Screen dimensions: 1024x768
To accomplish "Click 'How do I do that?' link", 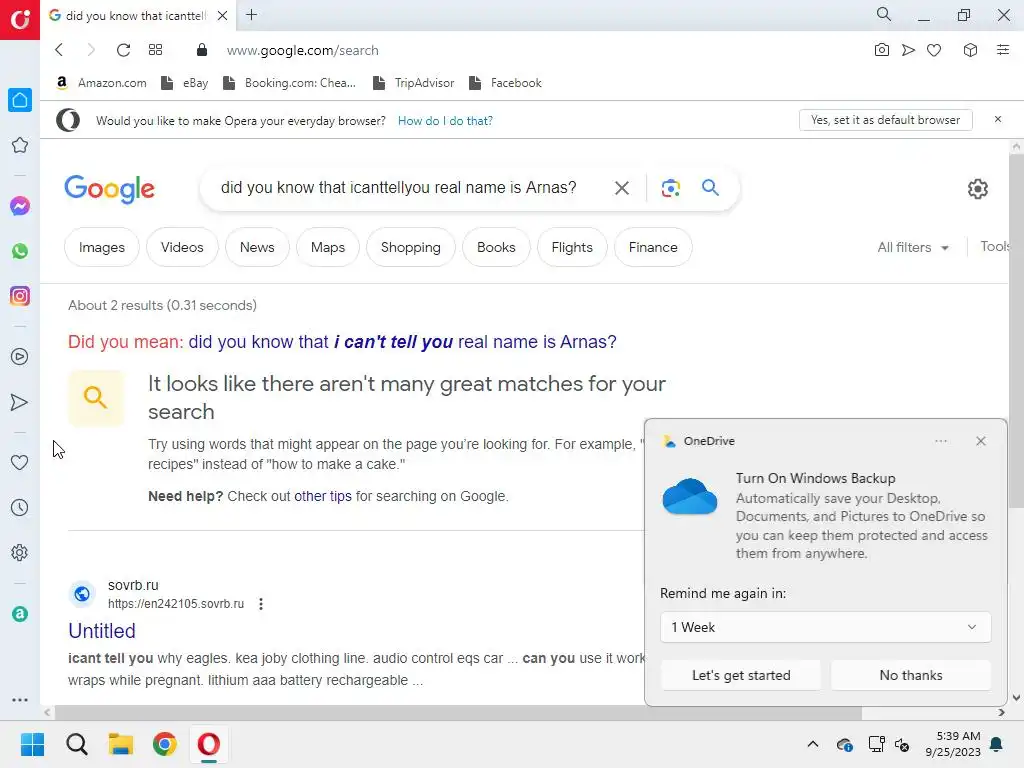I will (x=445, y=121).
